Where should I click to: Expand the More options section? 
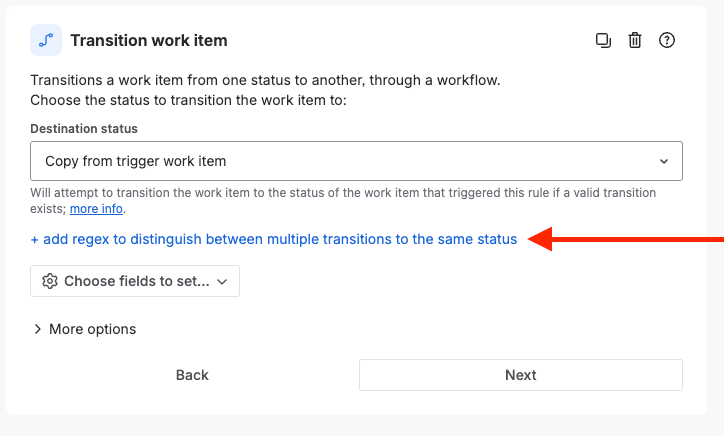point(92,329)
